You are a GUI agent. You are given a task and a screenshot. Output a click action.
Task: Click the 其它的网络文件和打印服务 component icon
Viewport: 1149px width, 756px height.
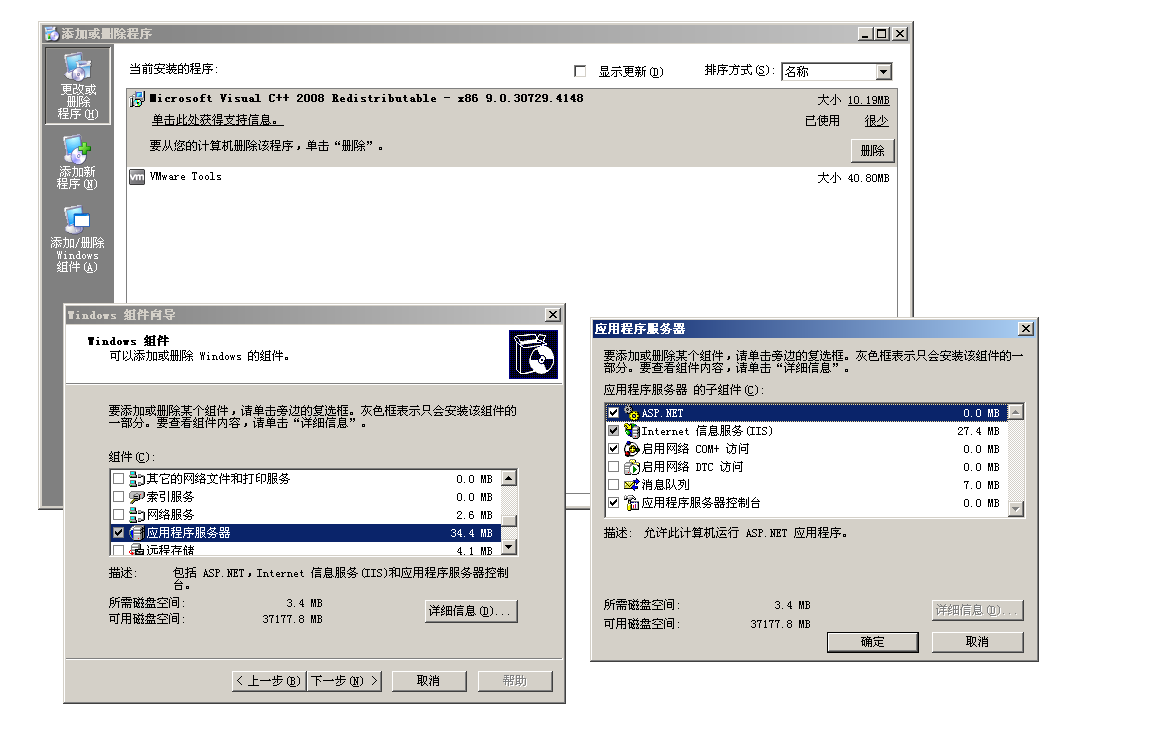coord(137,479)
